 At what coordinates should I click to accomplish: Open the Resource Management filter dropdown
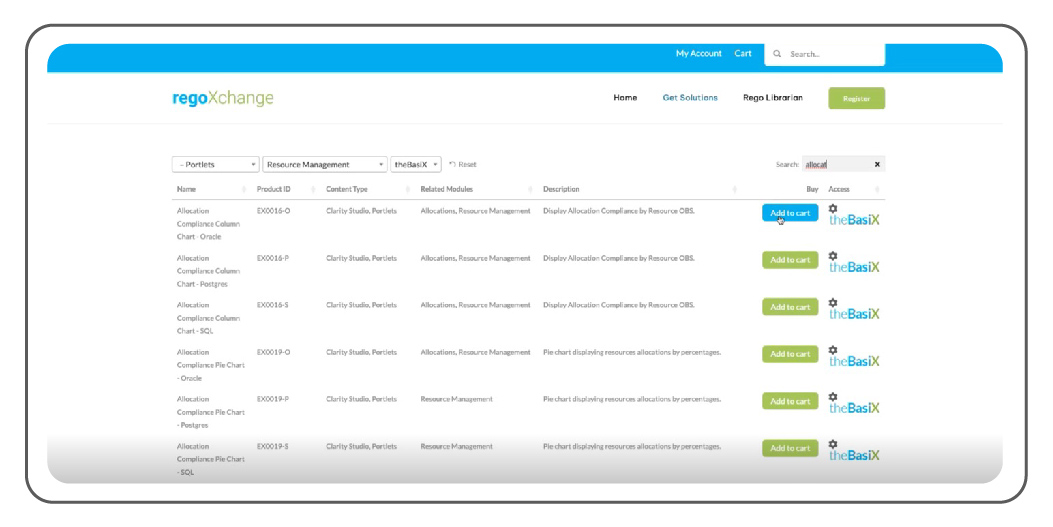pyautogui.click(x=325, y=164)
